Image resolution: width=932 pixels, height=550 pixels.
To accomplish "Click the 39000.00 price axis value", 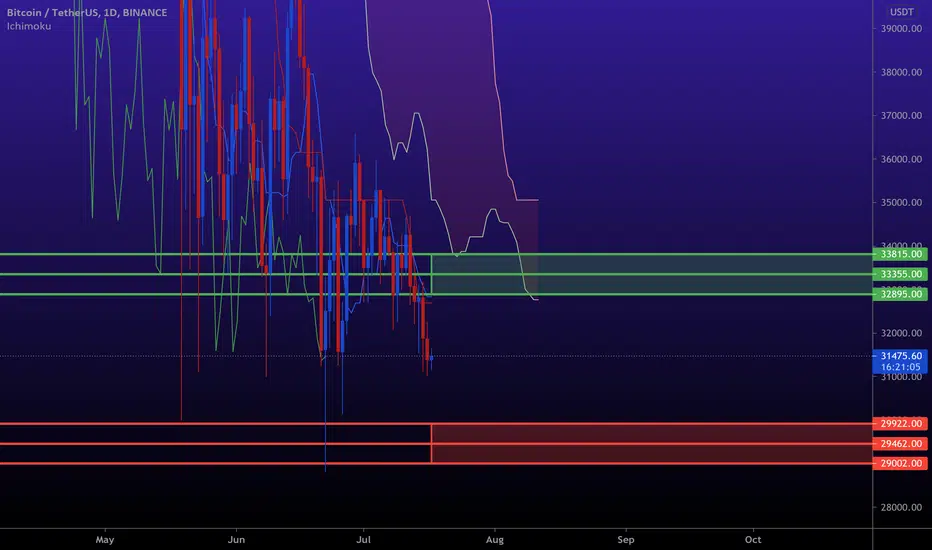I will coord(901,29).
